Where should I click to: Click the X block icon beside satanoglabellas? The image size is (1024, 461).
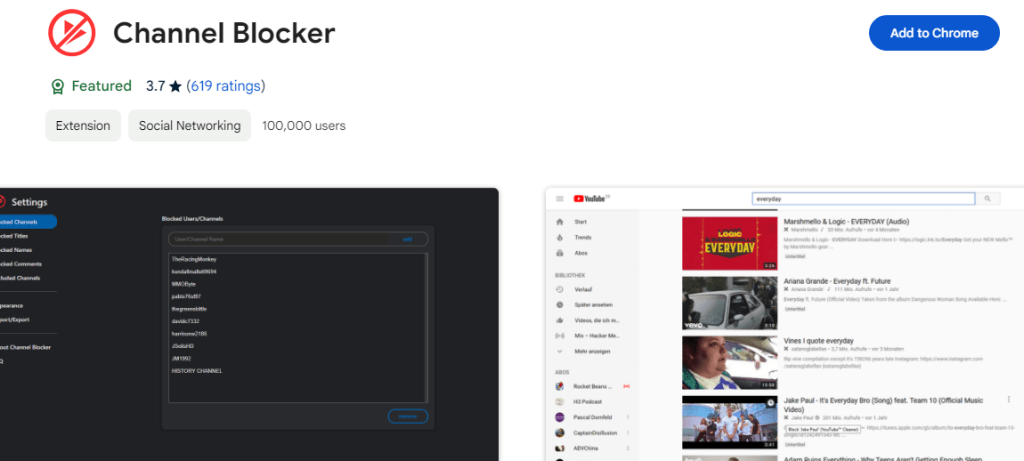[787, 349]
